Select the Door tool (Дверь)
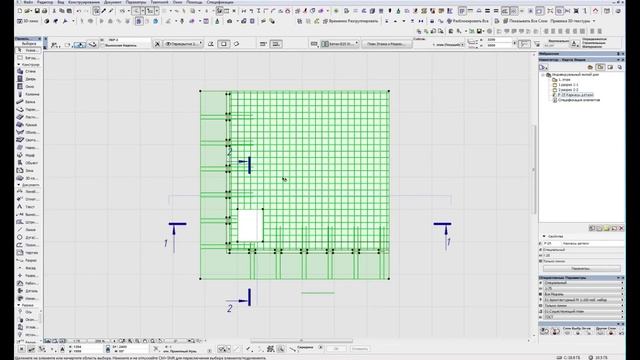 pos(28,79)
